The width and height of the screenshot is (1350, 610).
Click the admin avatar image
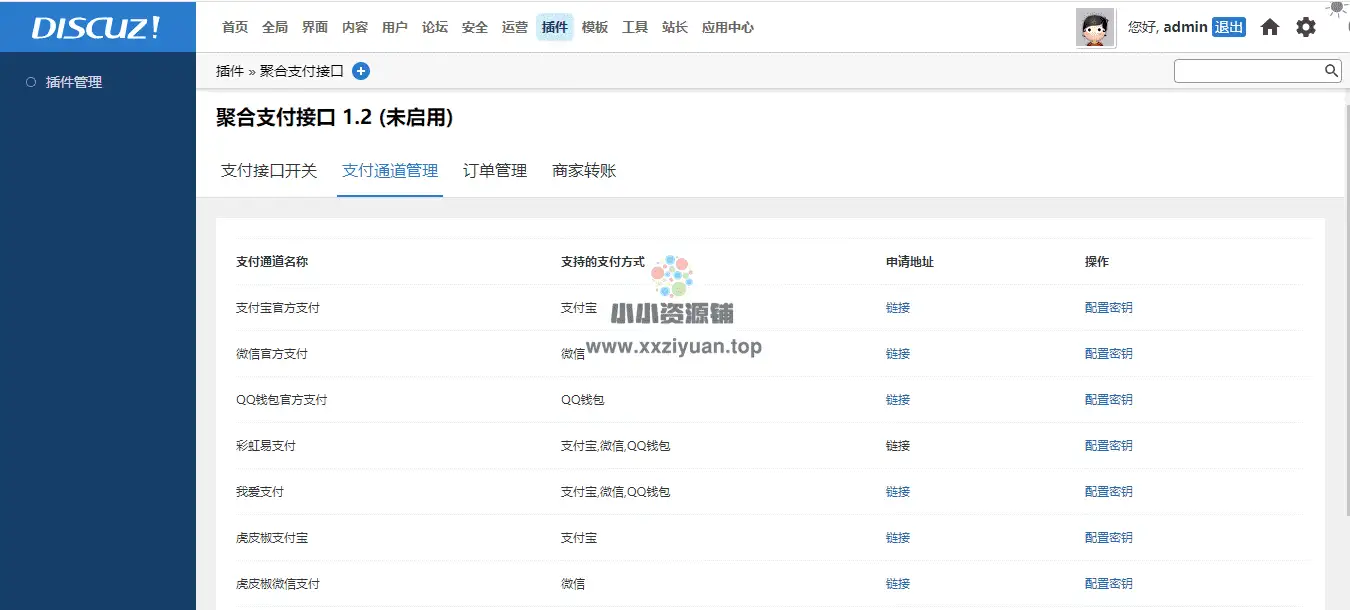click(1095, 28)
